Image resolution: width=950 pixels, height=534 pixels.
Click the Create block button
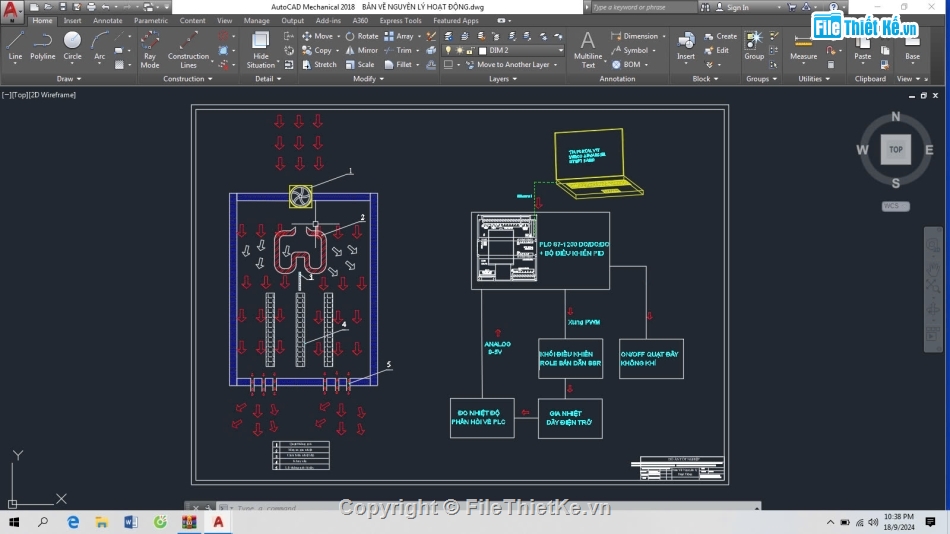point(721,36)
